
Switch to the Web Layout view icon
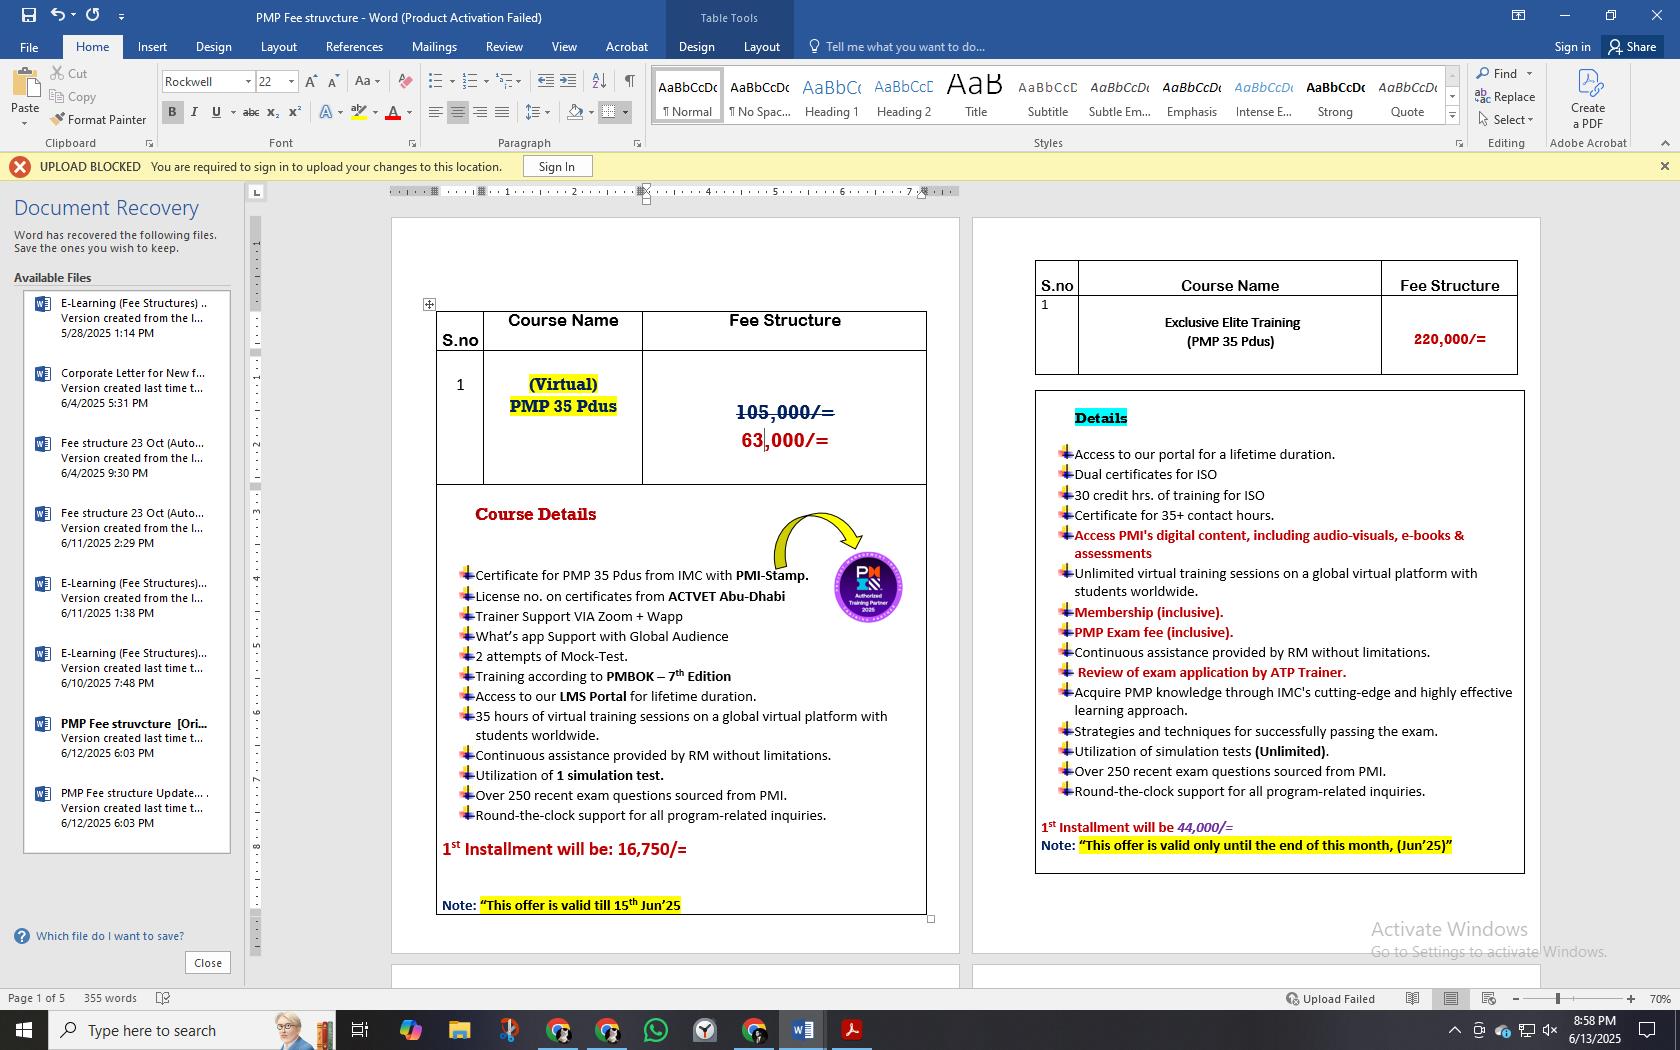click(1488, 998)
